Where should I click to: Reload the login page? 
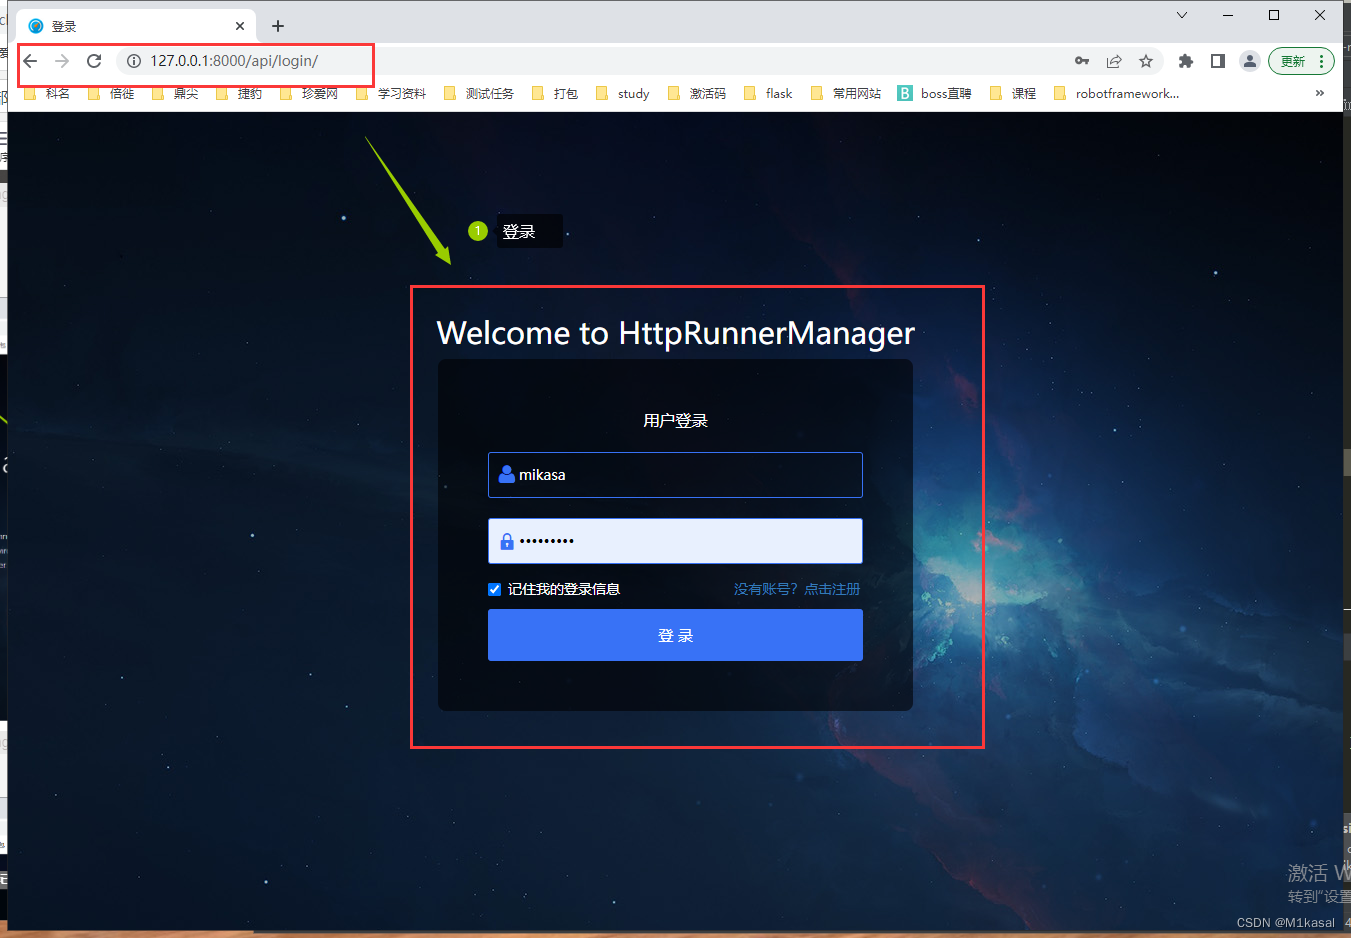(94, 61)
